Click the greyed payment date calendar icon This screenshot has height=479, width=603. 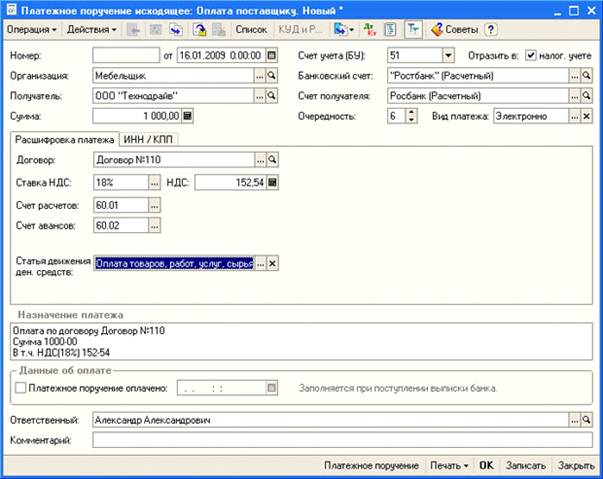point(272,388)
